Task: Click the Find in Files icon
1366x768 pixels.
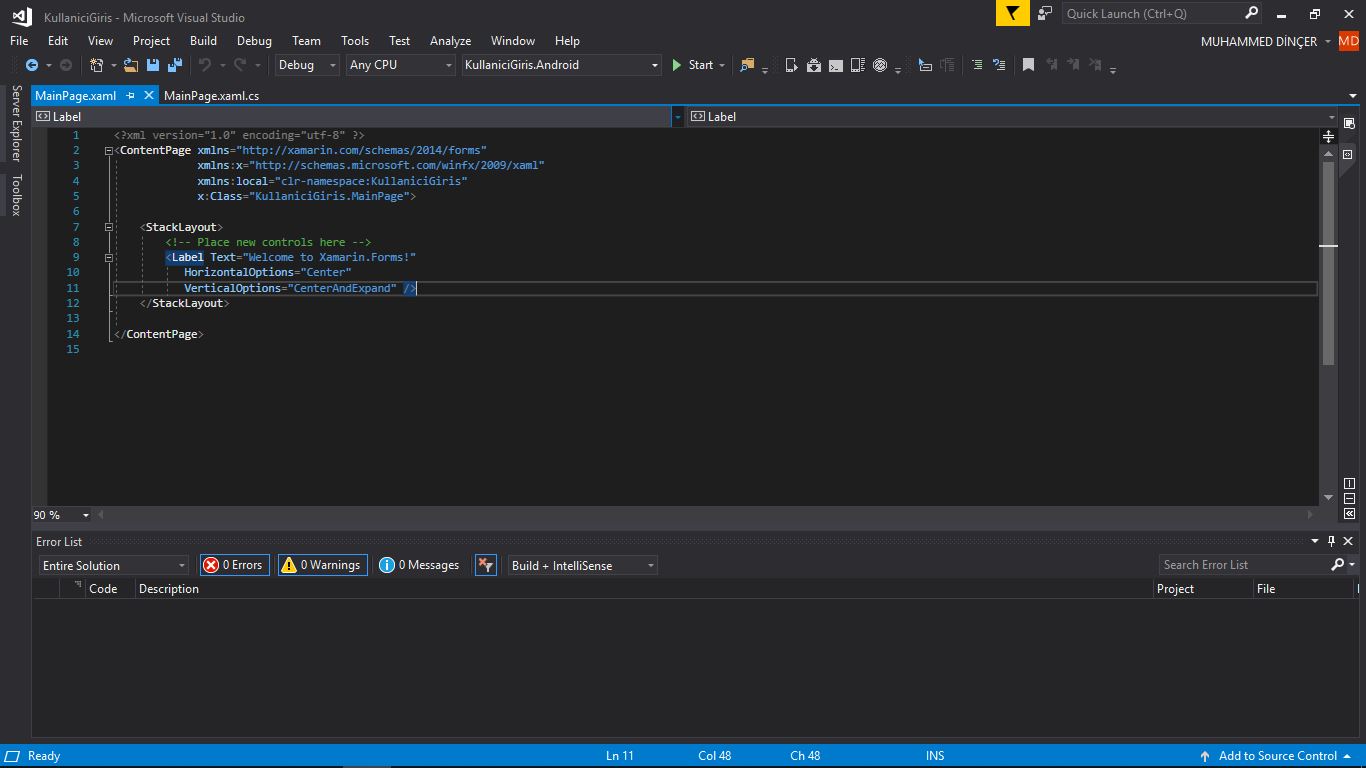Action: pos(747,65)
